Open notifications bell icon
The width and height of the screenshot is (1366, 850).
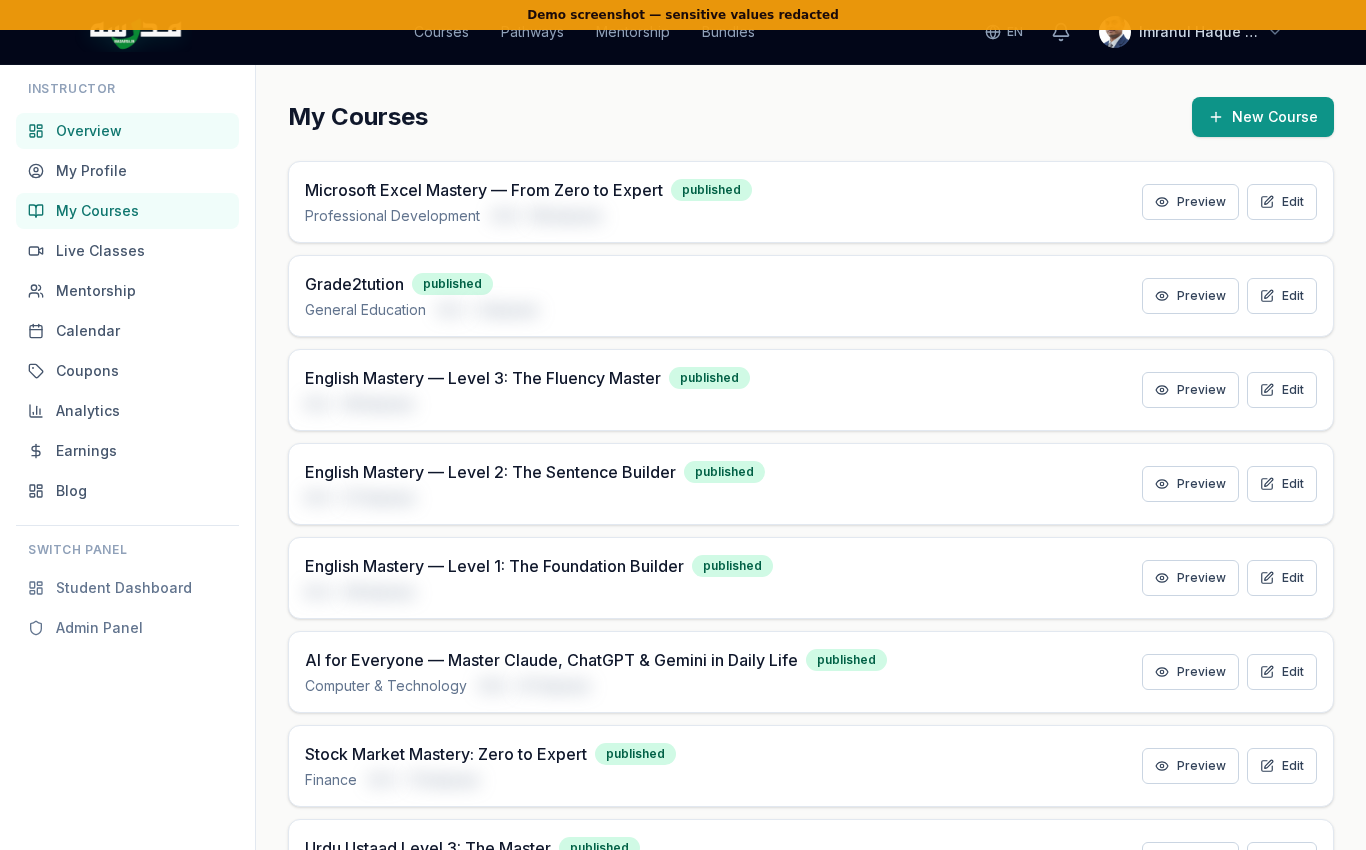click(x=1061, y=32)
